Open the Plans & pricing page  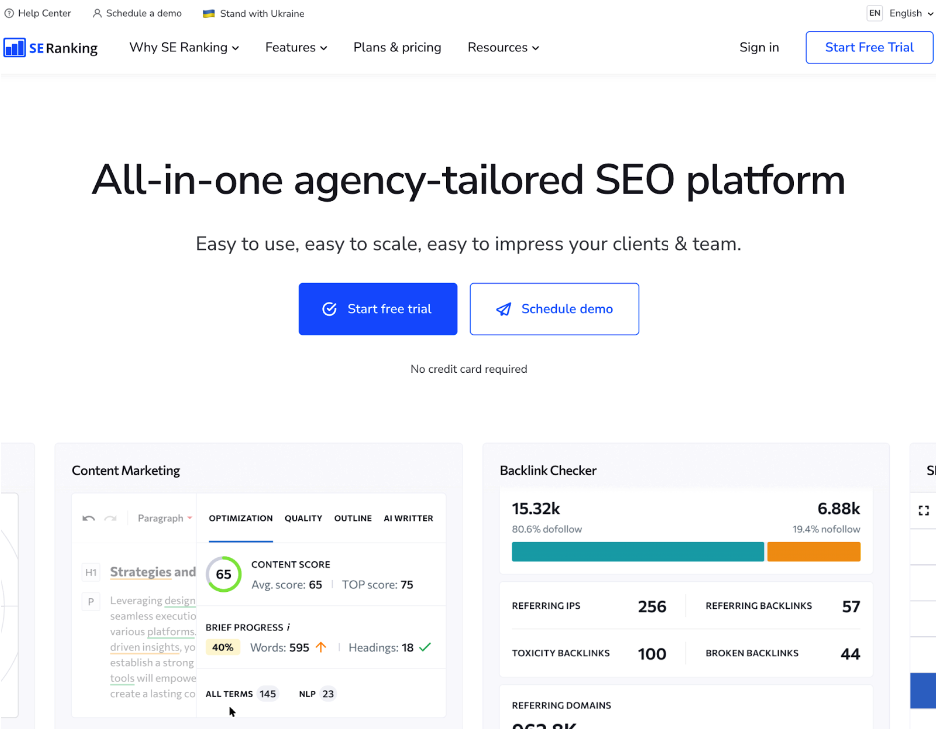pos(397,47)
